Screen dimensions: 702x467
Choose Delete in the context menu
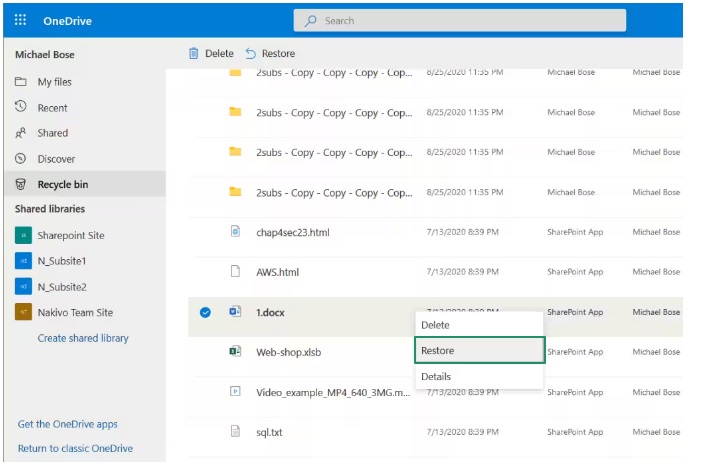pos(479,325)
